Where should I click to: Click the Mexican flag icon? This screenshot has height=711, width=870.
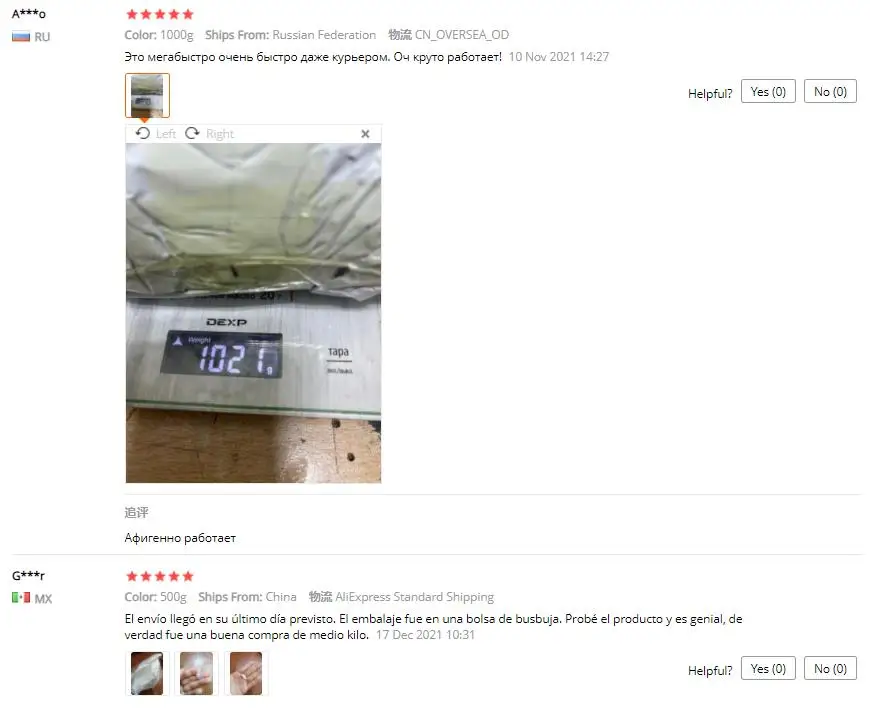point(21,598)
